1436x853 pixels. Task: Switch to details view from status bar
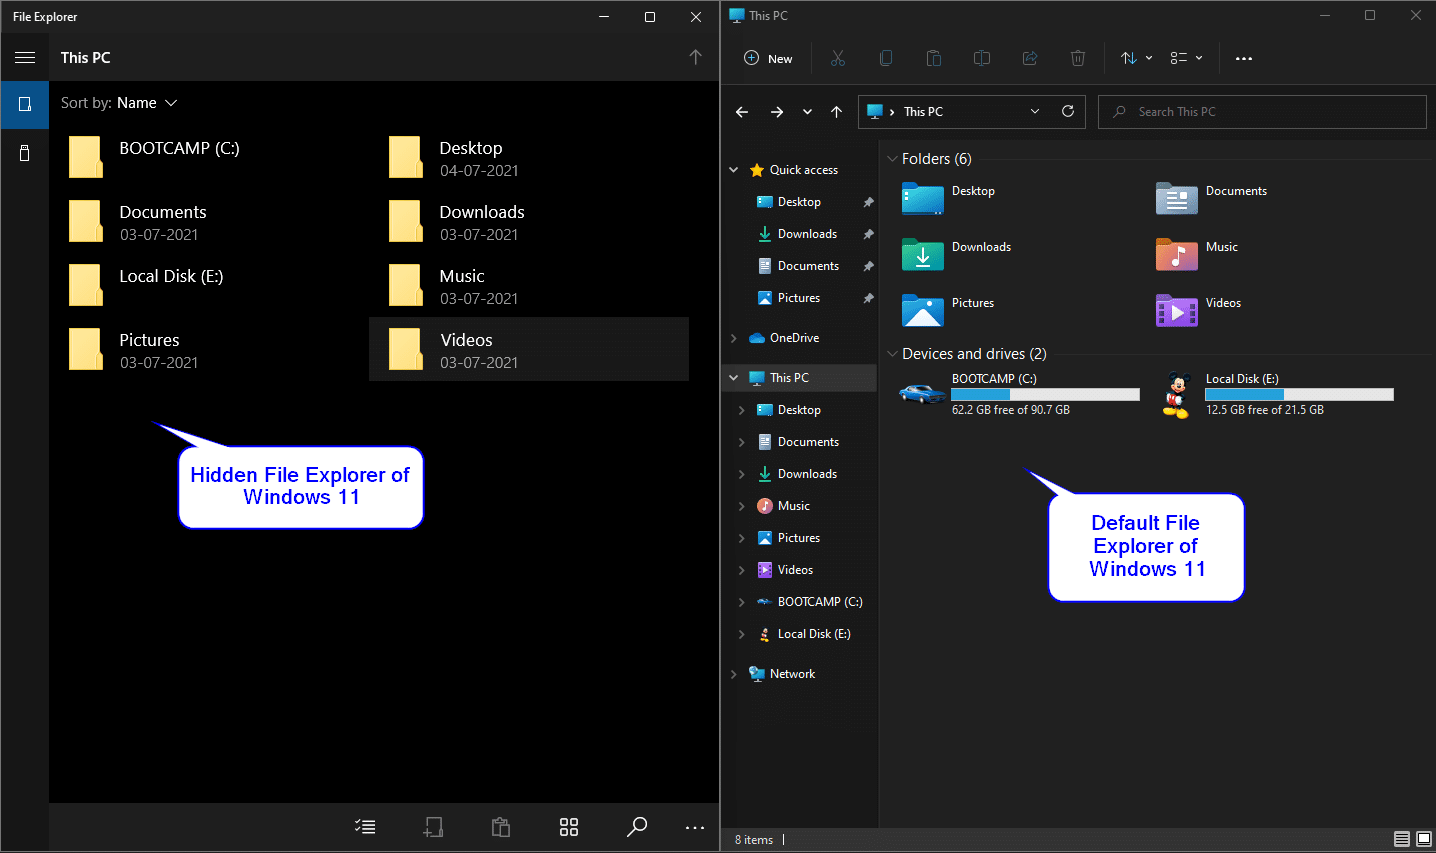1402,839
